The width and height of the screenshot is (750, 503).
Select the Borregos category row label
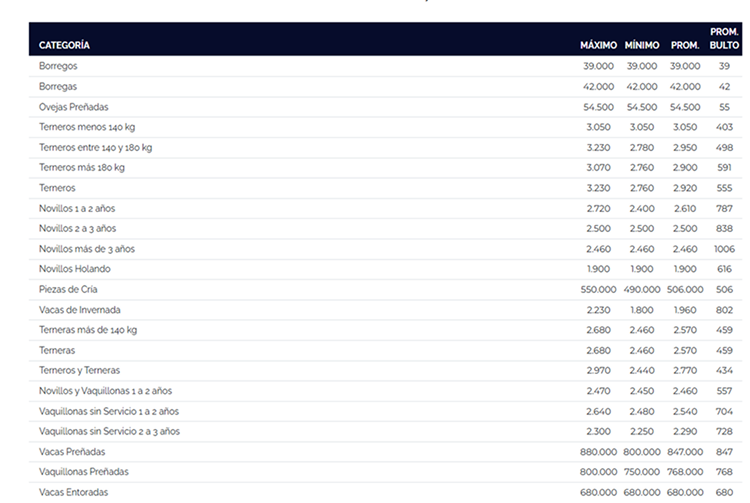(58, 66)
